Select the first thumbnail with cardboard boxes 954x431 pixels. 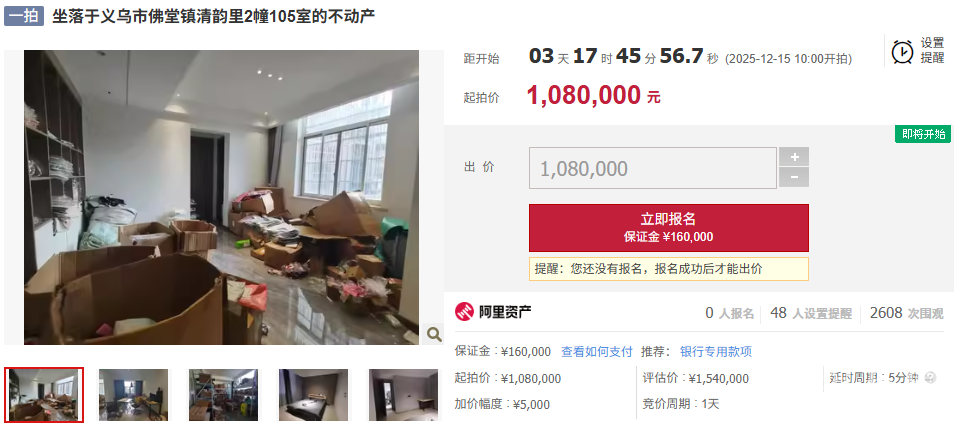(44, 394)
